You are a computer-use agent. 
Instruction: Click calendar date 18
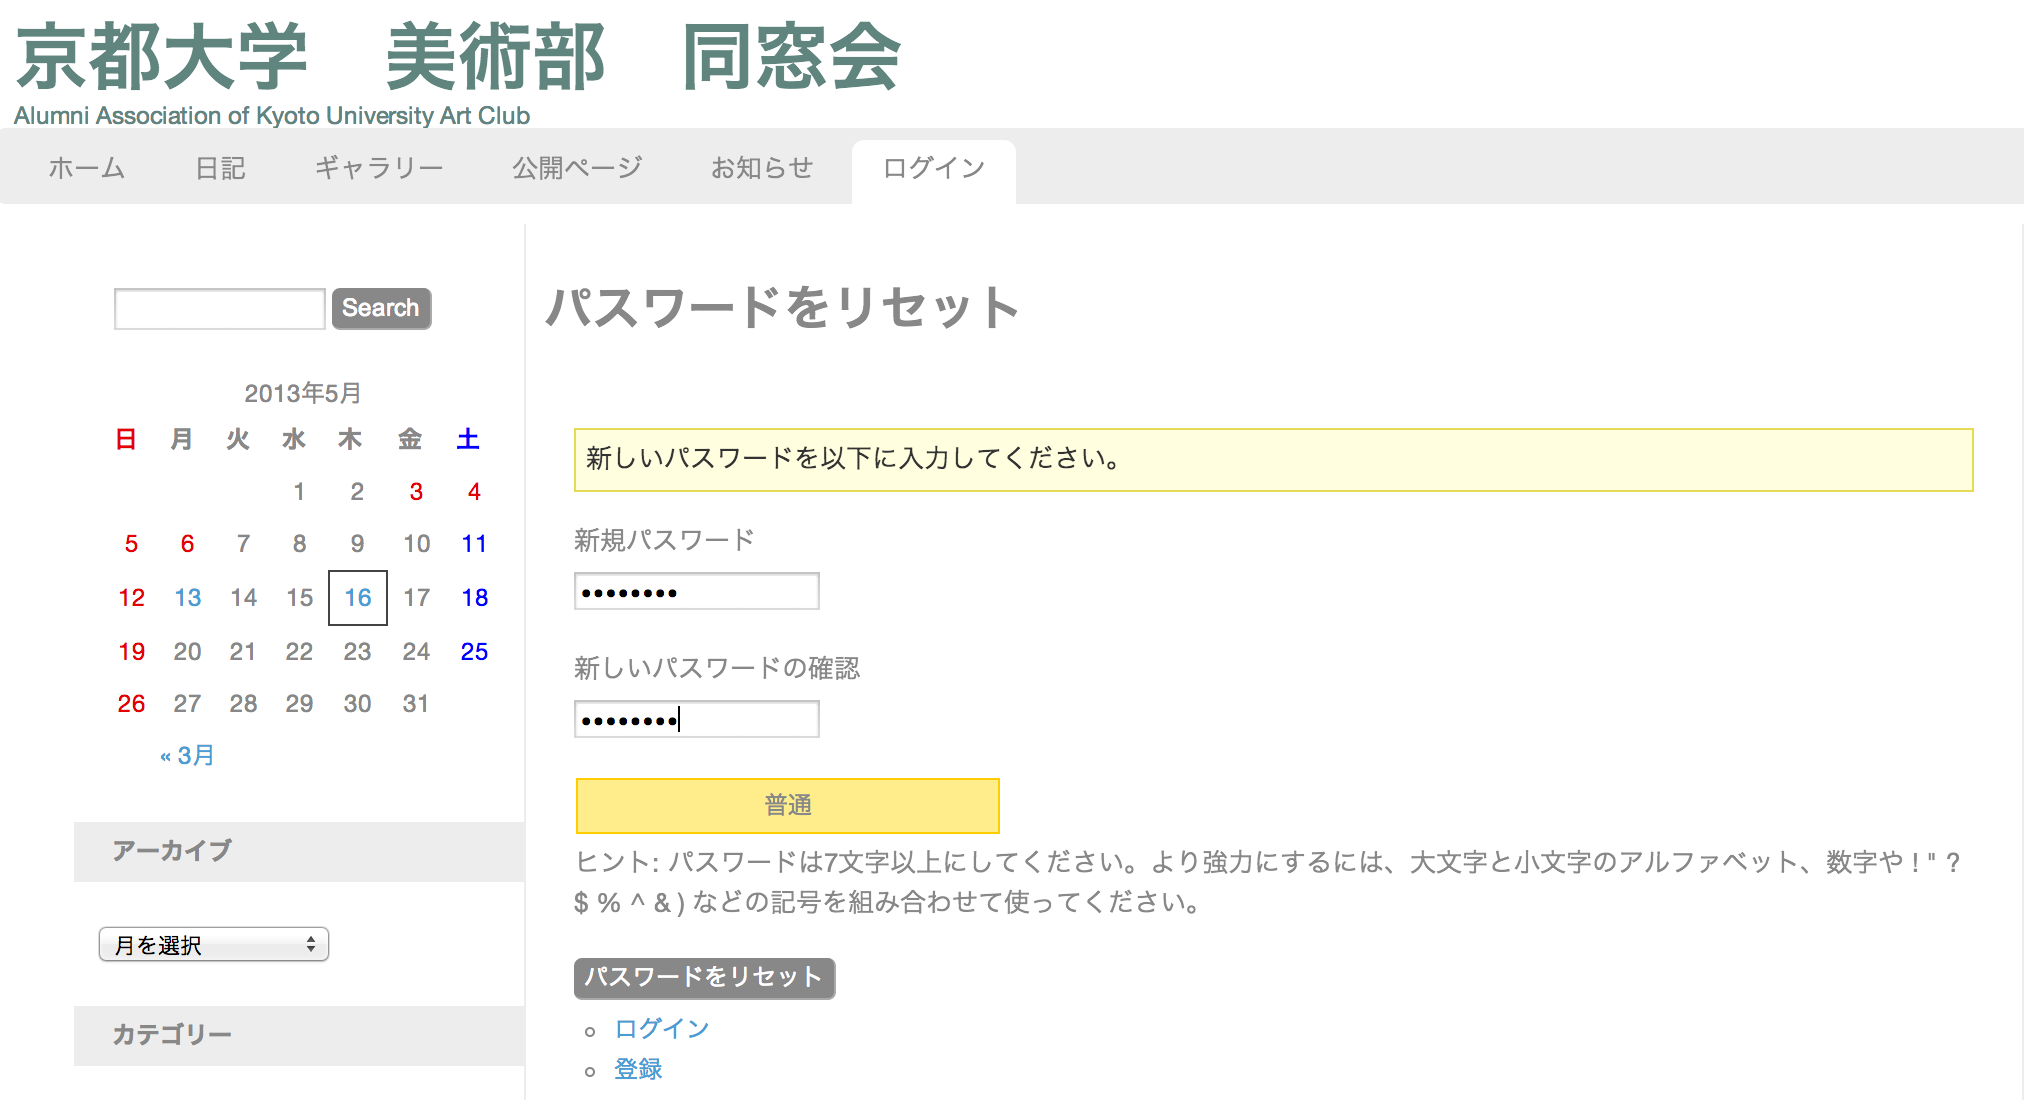pos(474,598)
